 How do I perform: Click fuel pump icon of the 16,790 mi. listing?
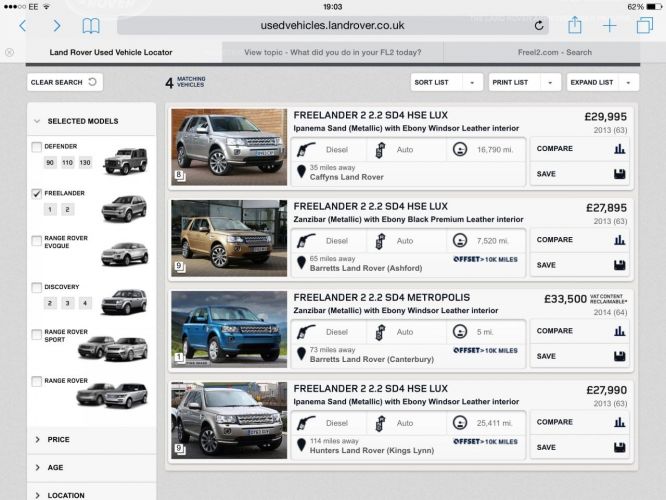(306, 150)
